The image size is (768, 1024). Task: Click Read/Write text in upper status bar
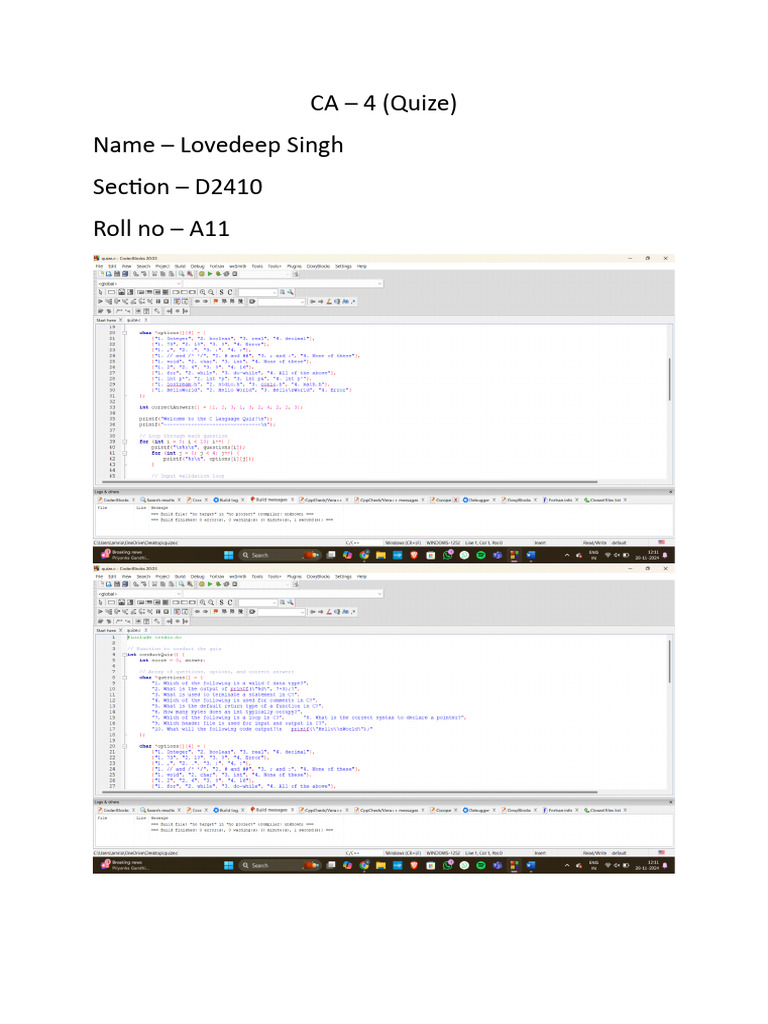594,543
